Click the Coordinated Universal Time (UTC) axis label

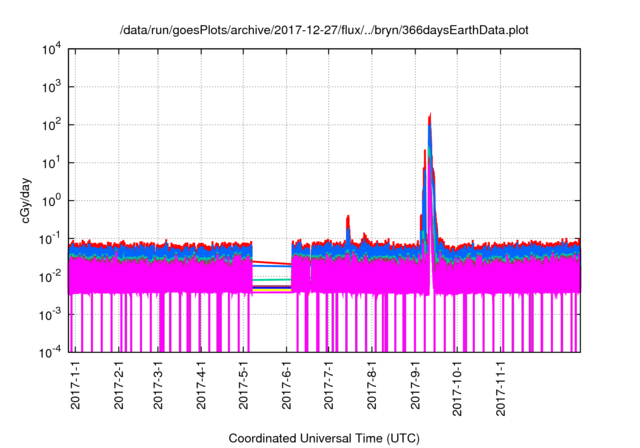pyautogui.click(x=327, y=438)
